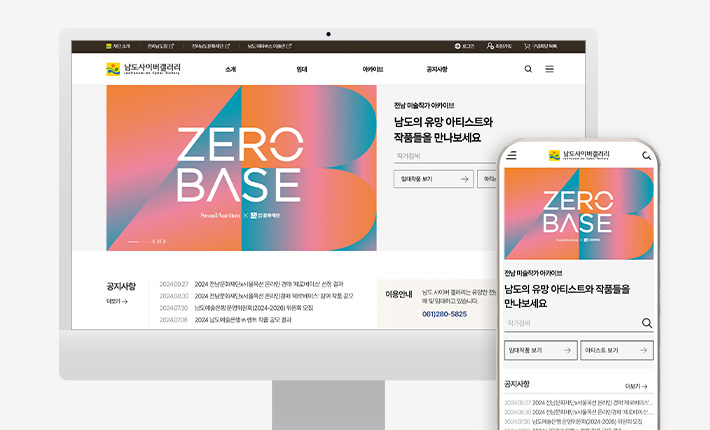The image size is (710, 430).
Task: Click the banner slide progress bar
Action: coord(138,242)
